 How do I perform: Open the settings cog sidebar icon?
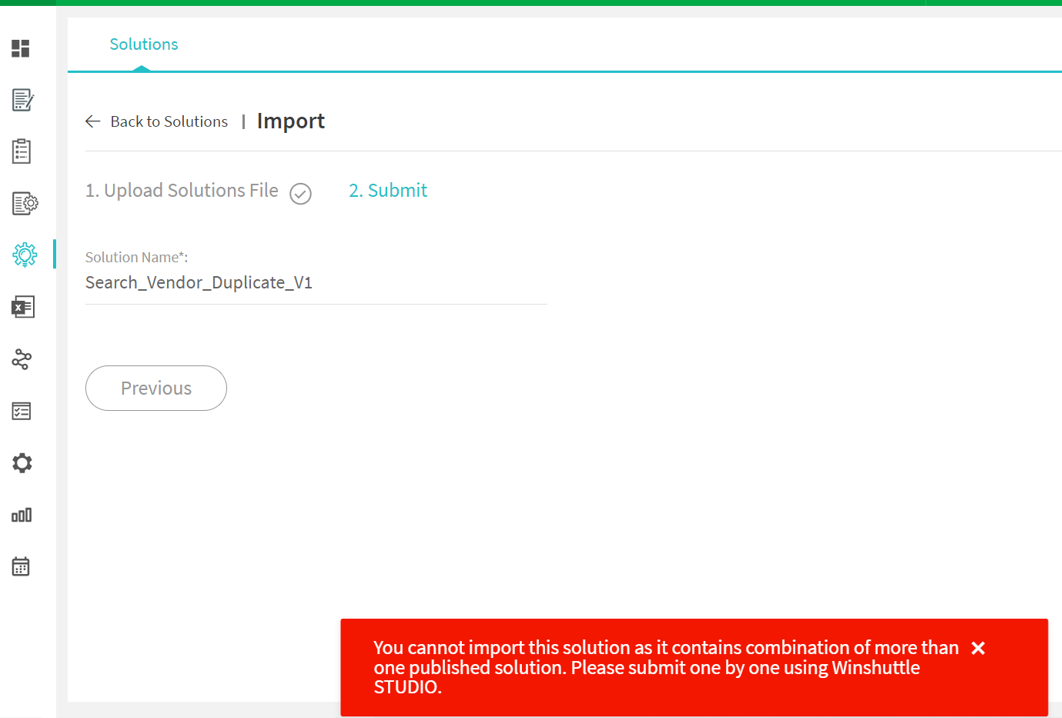[22, 463]
